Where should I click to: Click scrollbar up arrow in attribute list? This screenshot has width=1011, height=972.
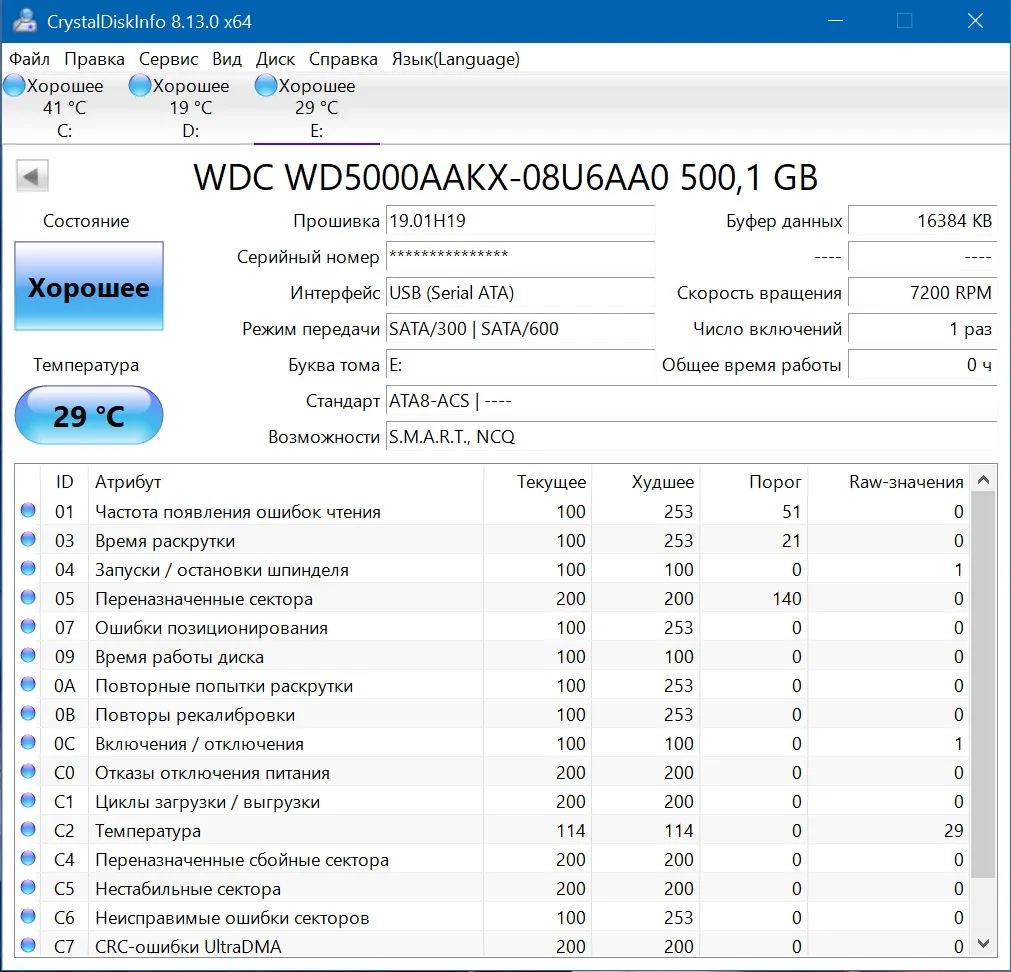pyautogui.click(x=983, y=480)
